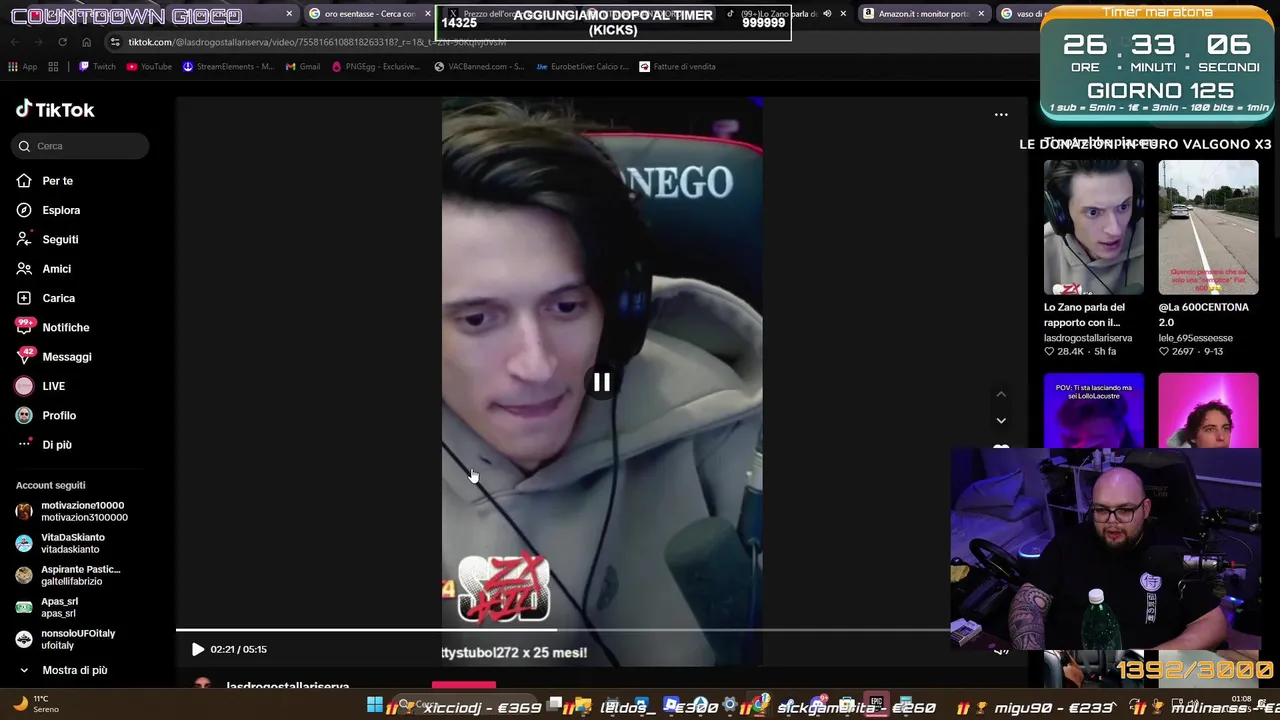The width and height of the screenshot is (1280, 720).
Task: Open the Eurobet.live bookmark
Action: coord(583,67)
